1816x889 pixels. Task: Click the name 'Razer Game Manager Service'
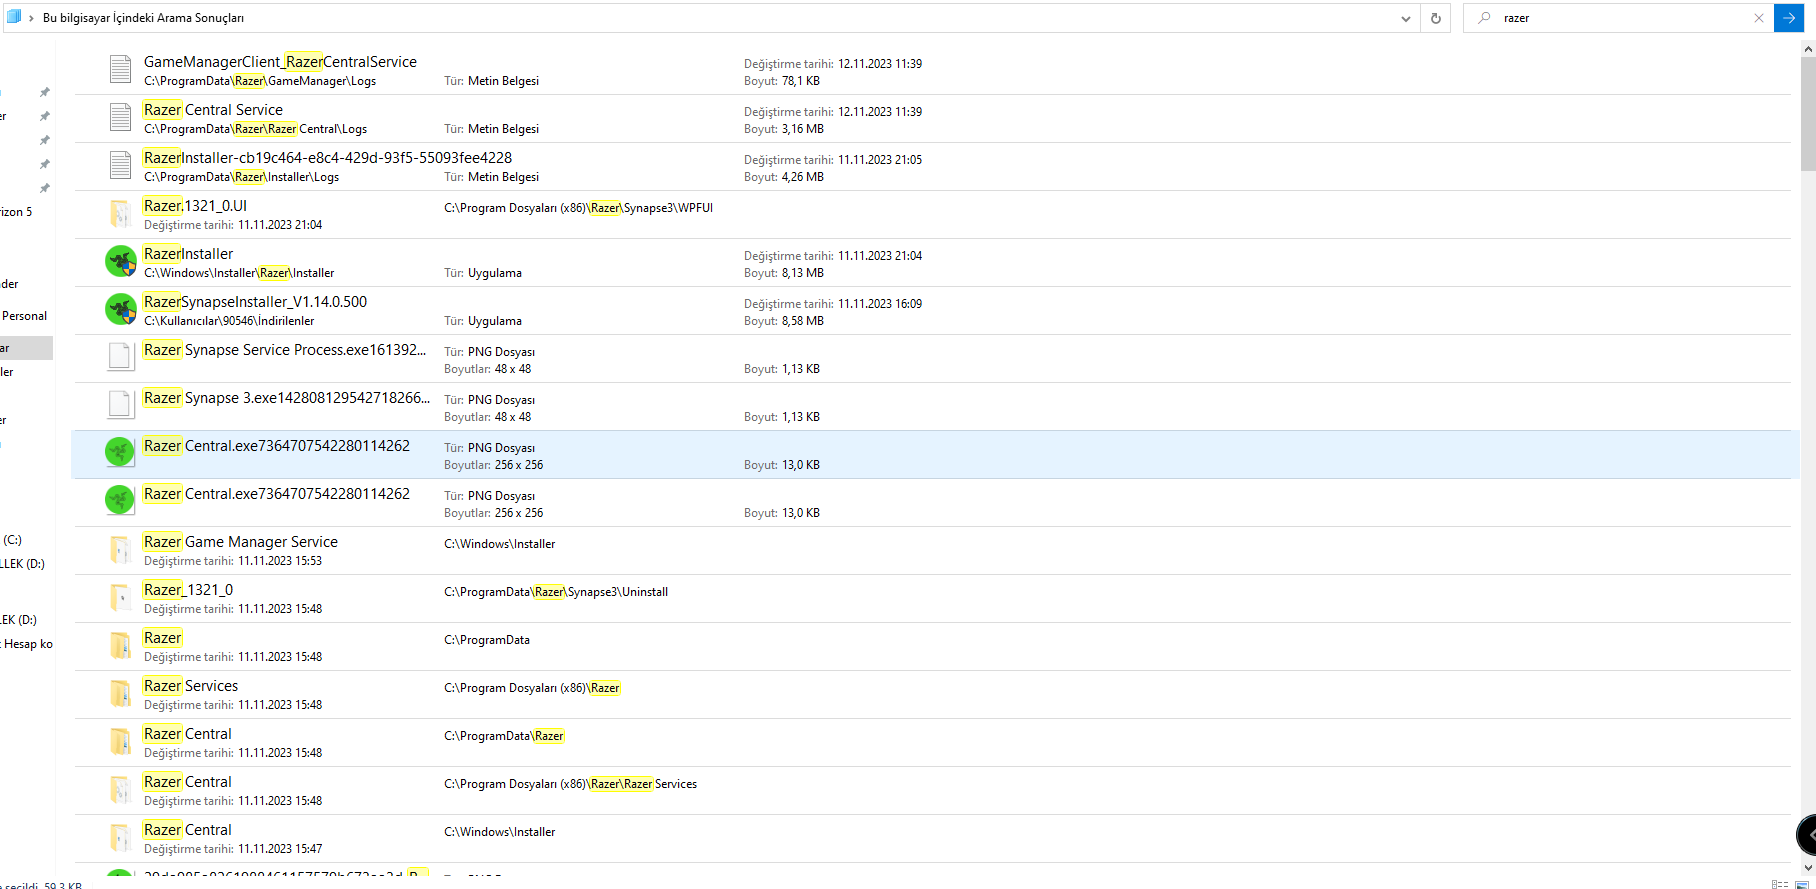point(241,542)
